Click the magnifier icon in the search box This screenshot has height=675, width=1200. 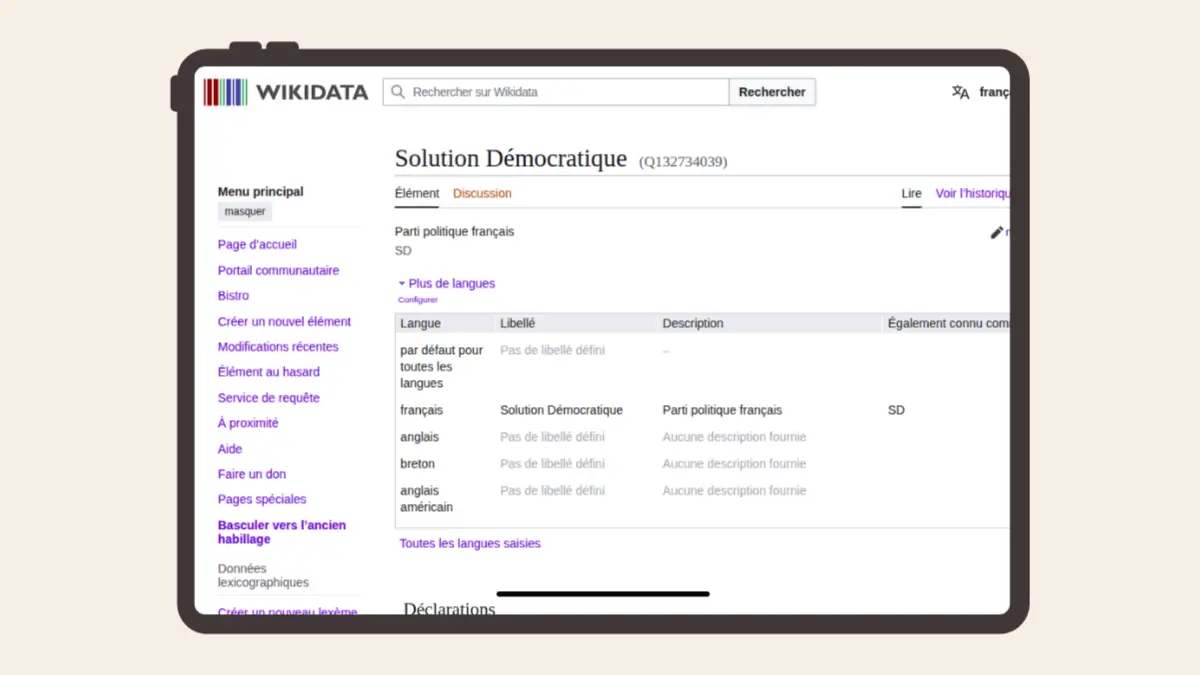[398, 92]
